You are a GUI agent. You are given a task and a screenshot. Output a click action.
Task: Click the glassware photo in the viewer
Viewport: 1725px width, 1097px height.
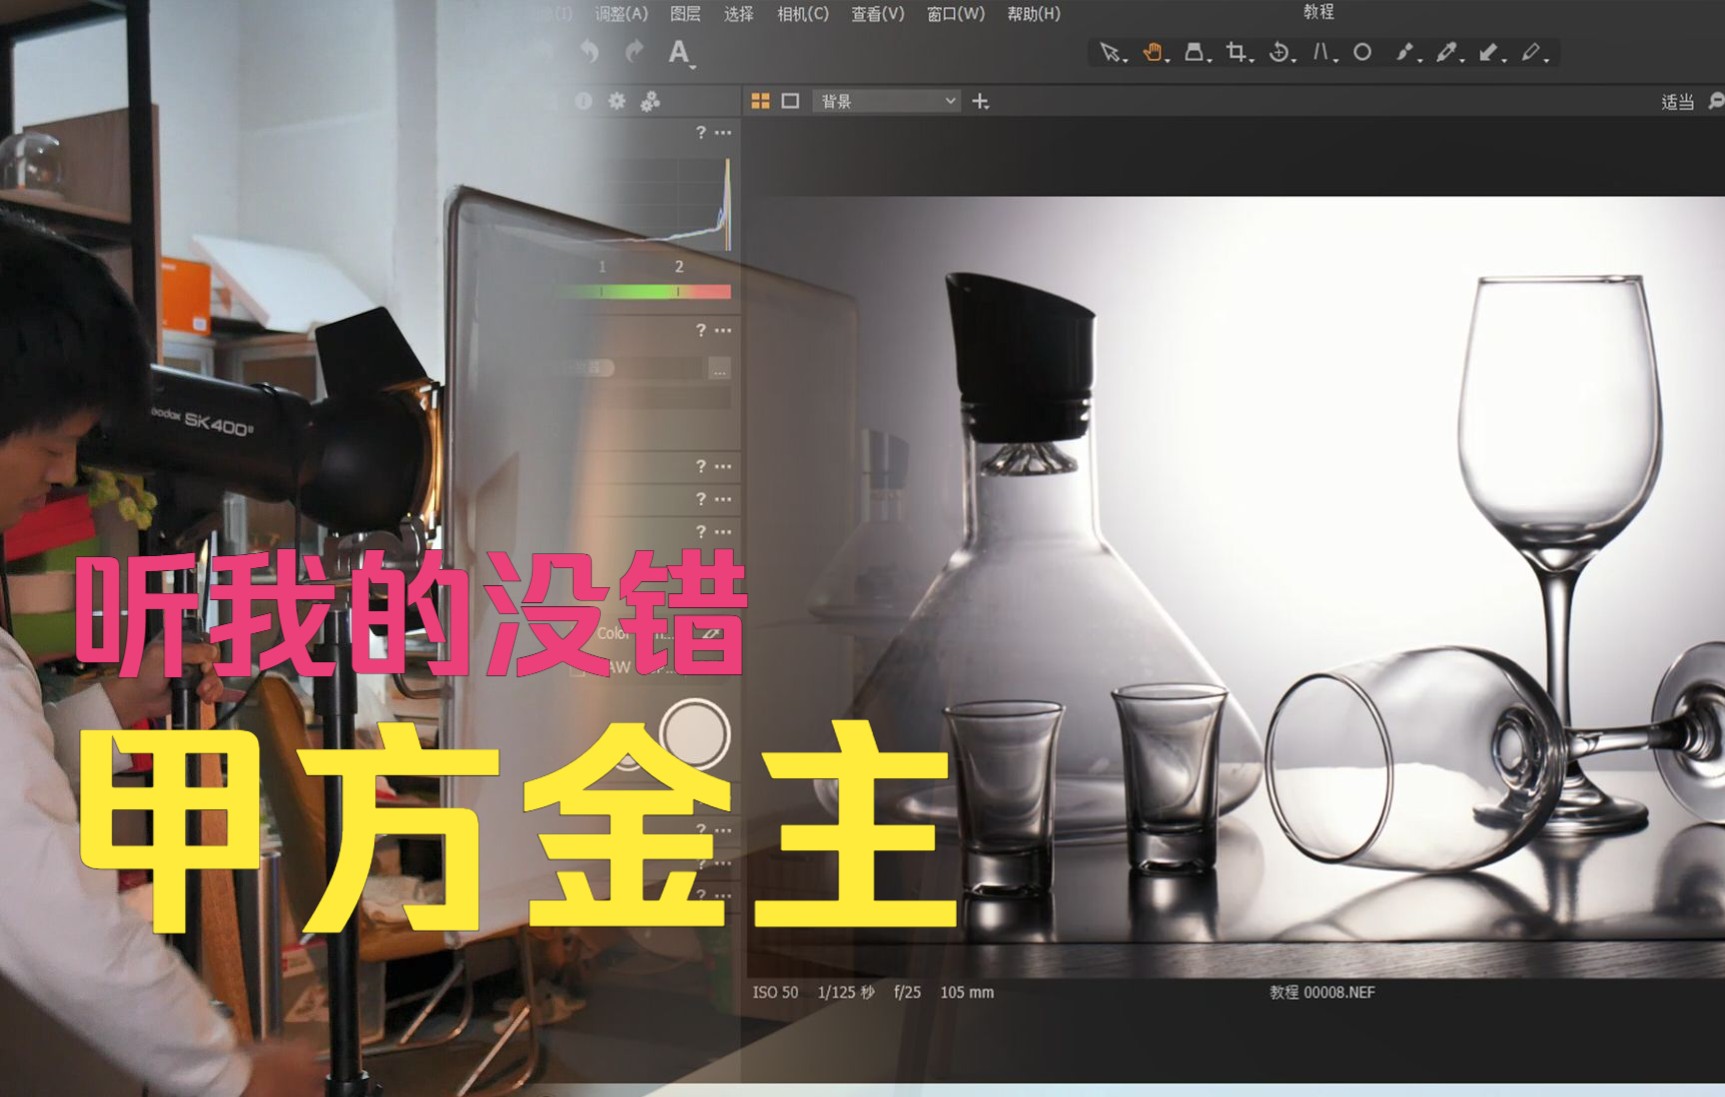pyautogui.click(x=1235, y=586)
